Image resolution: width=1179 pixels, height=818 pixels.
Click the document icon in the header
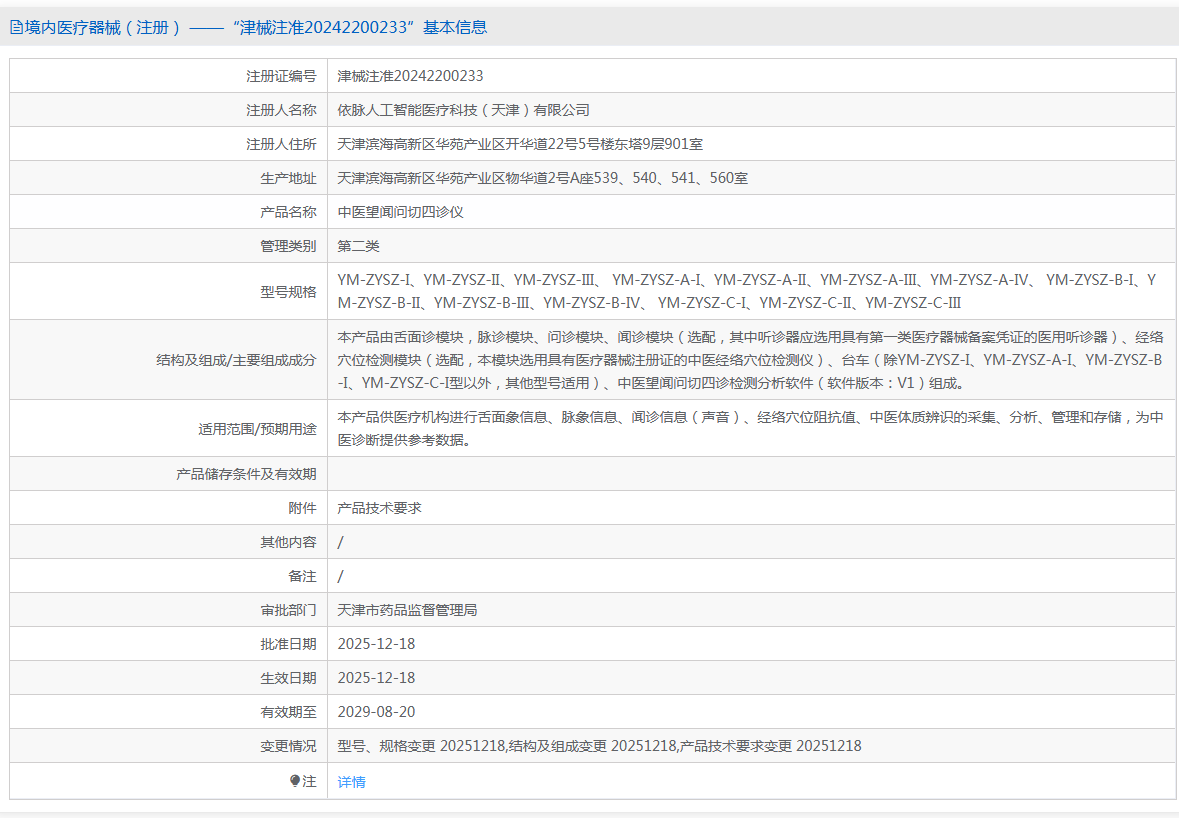pyautogui.click(x=16, y=28)
